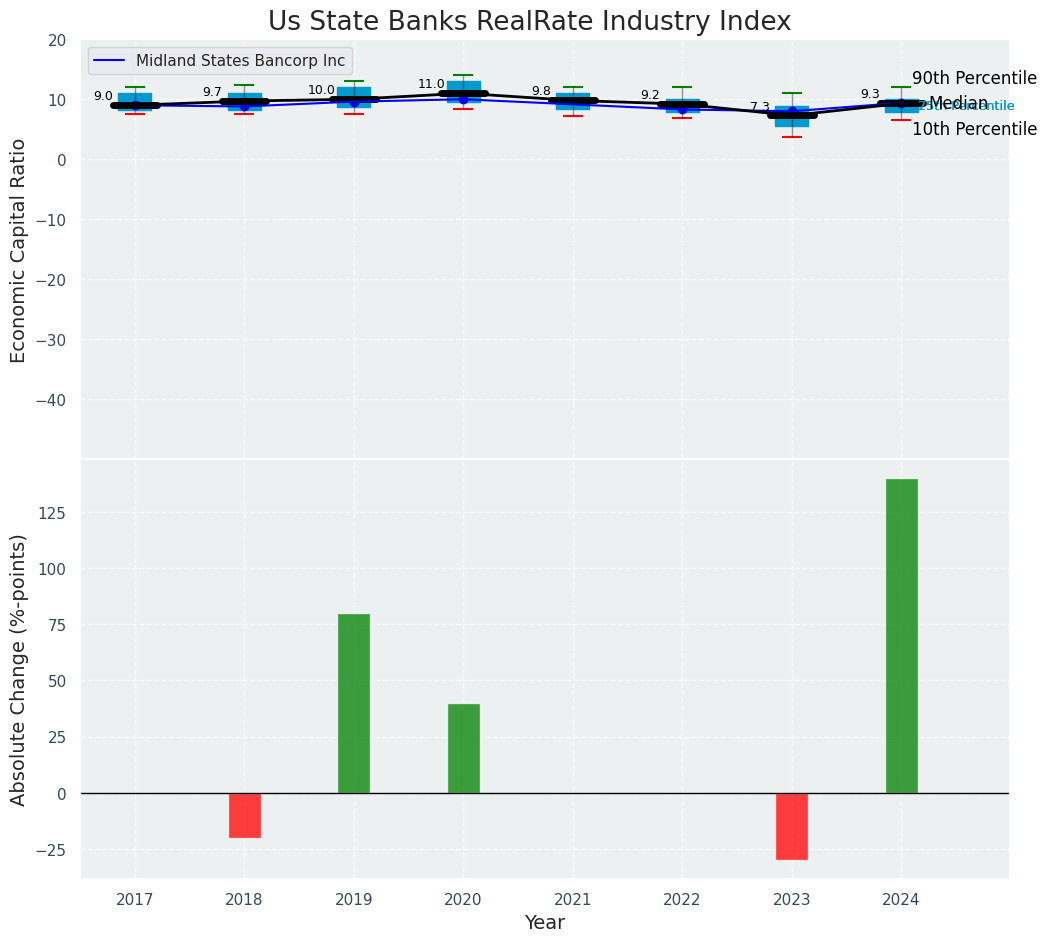
Task: Select the green 2020 bar
Action: (463, 748)
